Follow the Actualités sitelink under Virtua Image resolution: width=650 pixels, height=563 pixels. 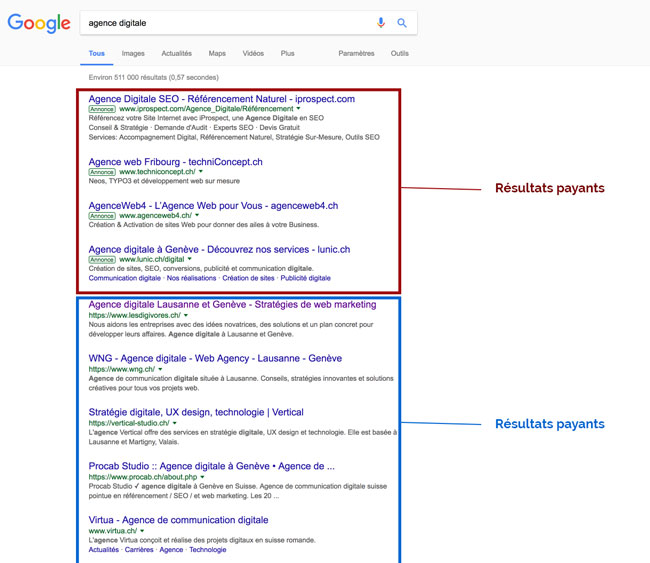coord(104,550)
